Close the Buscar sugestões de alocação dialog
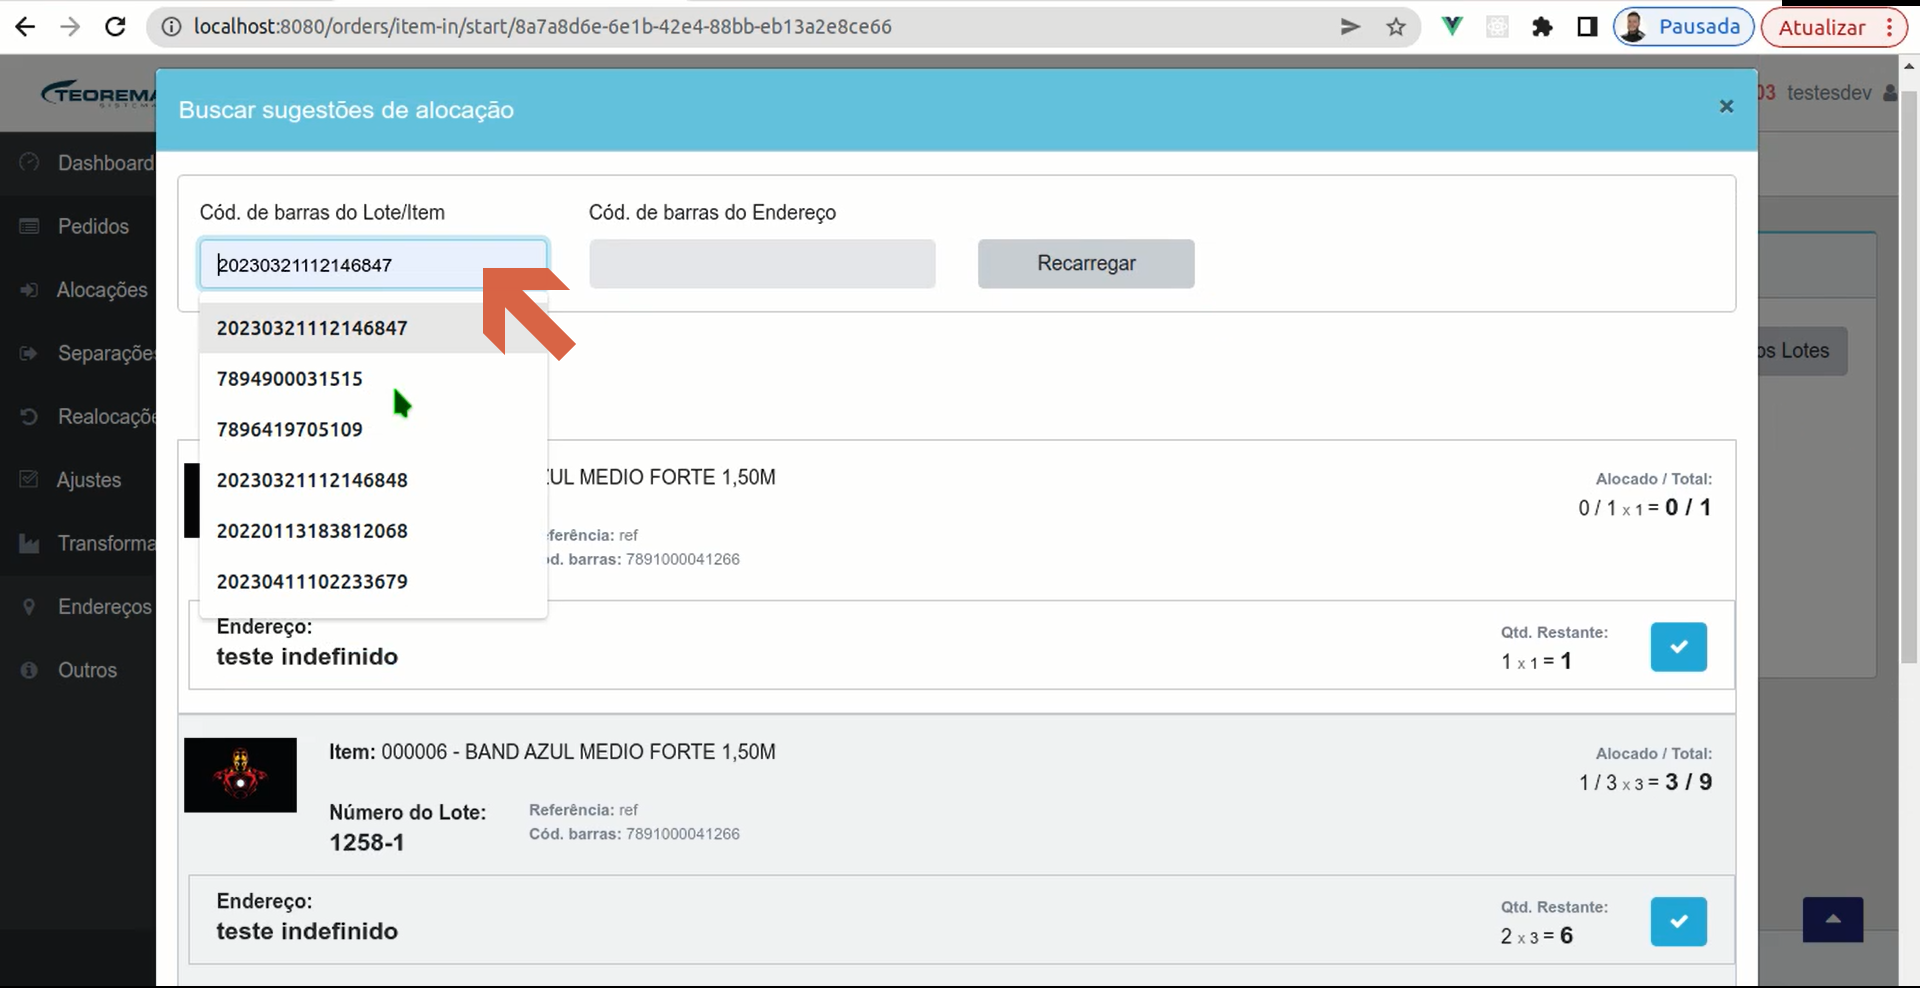The image size is (1920, 988). 1726,106
